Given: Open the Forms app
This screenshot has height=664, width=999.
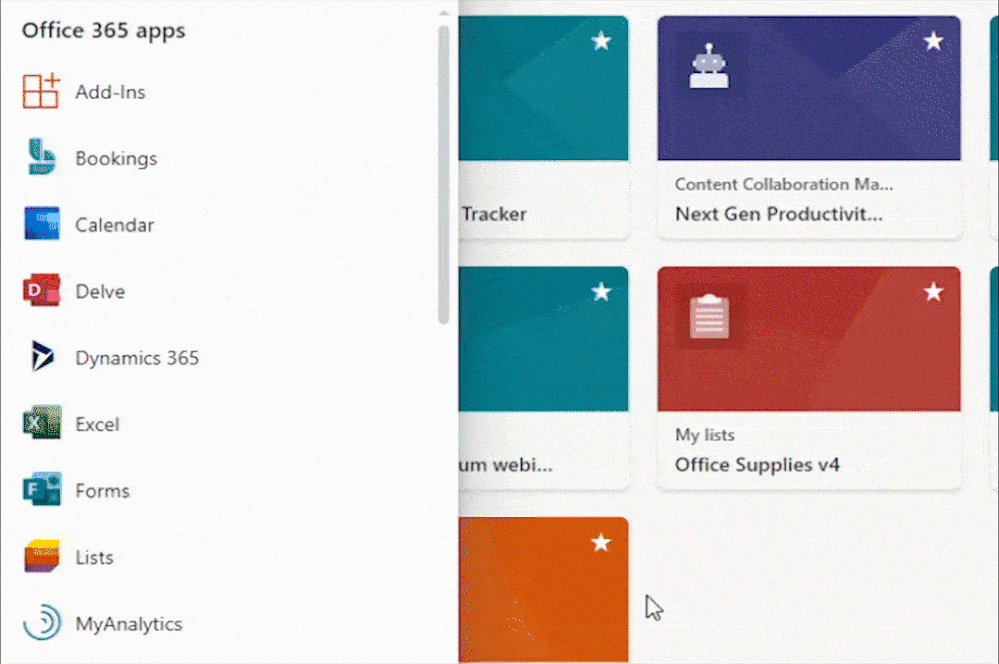Looking at the screenshot, I should tap(102, 490).
